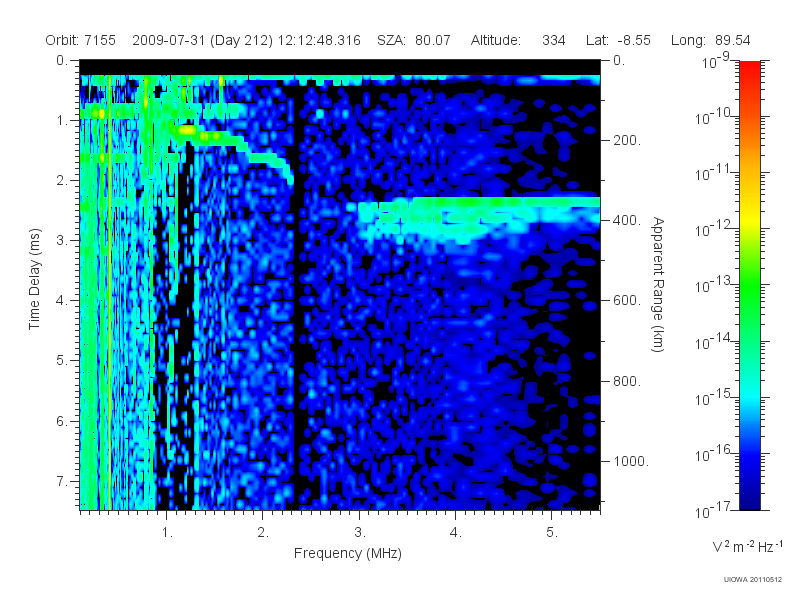Click the "1." tick on frequency axis
Viewport: 800px width, 600px height.
(x=167, y=533)
